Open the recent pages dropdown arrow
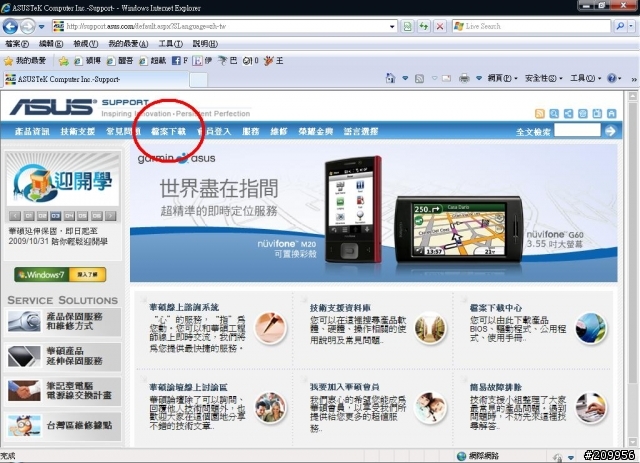640x463 pixels. [x=42, y=27]
